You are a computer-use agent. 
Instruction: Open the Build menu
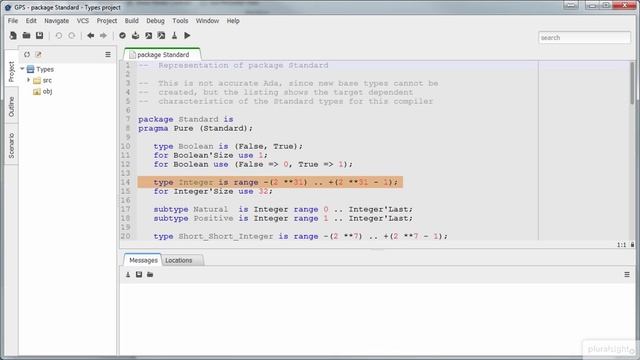[x=131, y=21]
